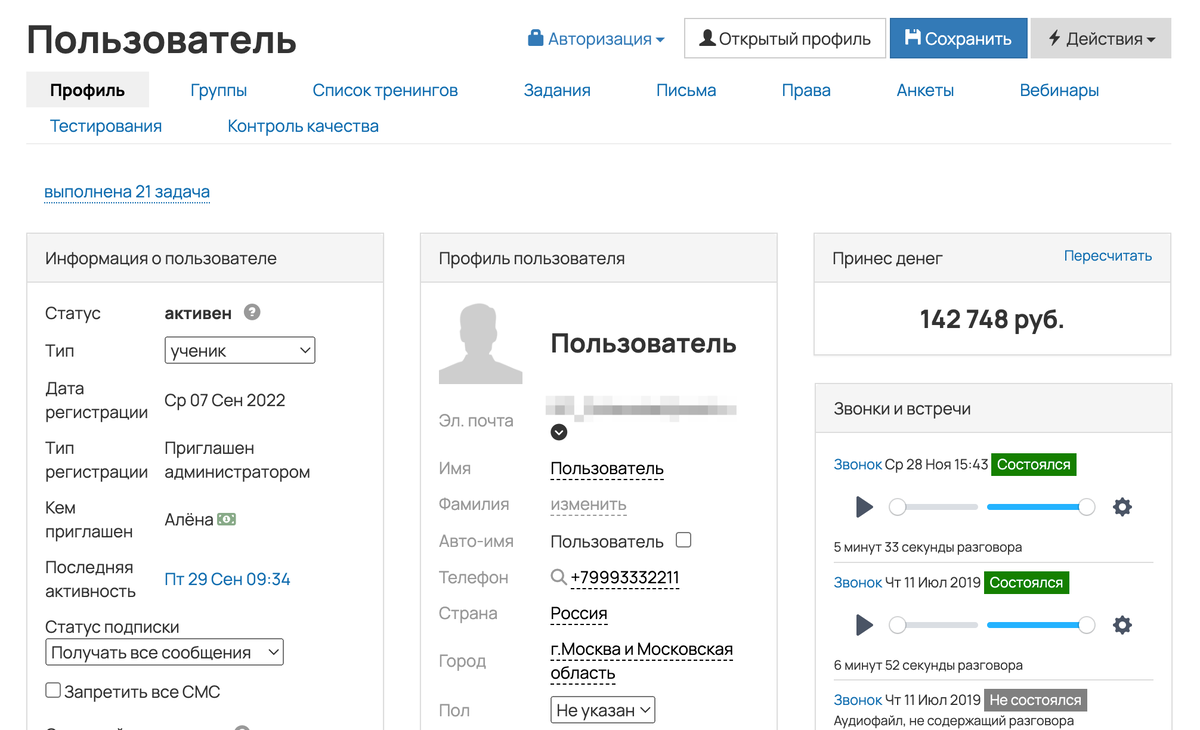The height and width of the screenshot is (730, 1200).
Task: Click the 'Сохранить' button
Action: click(x=958, y=39)
